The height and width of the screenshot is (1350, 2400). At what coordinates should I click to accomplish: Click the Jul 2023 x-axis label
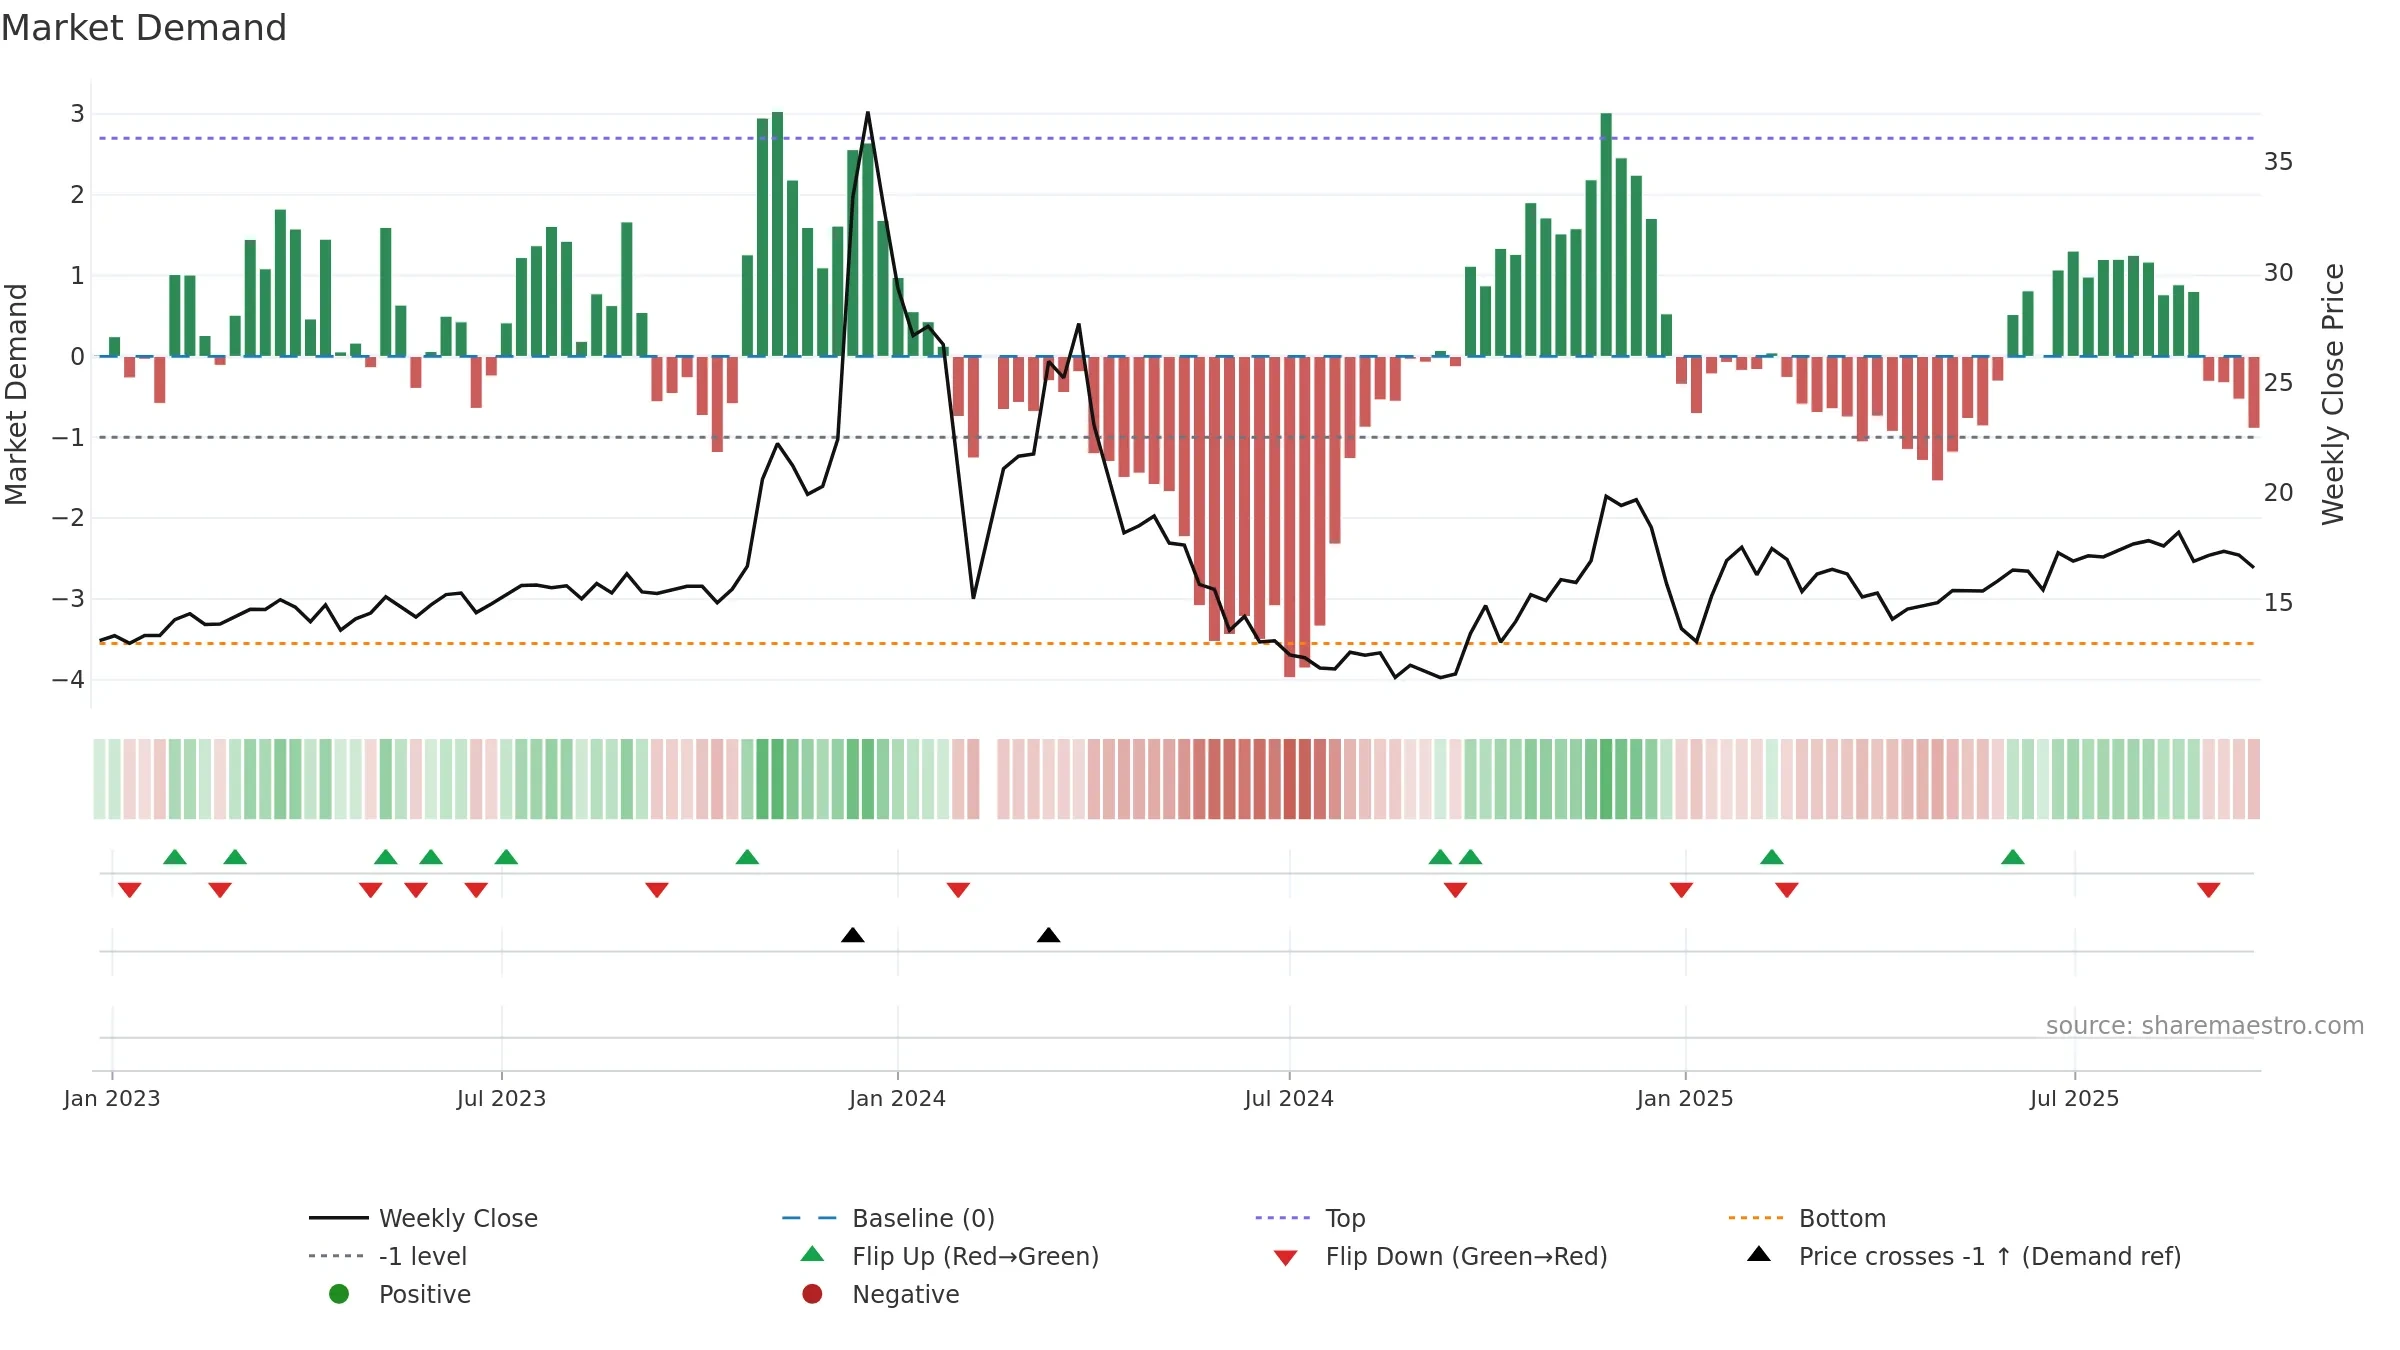[501, 1098]
